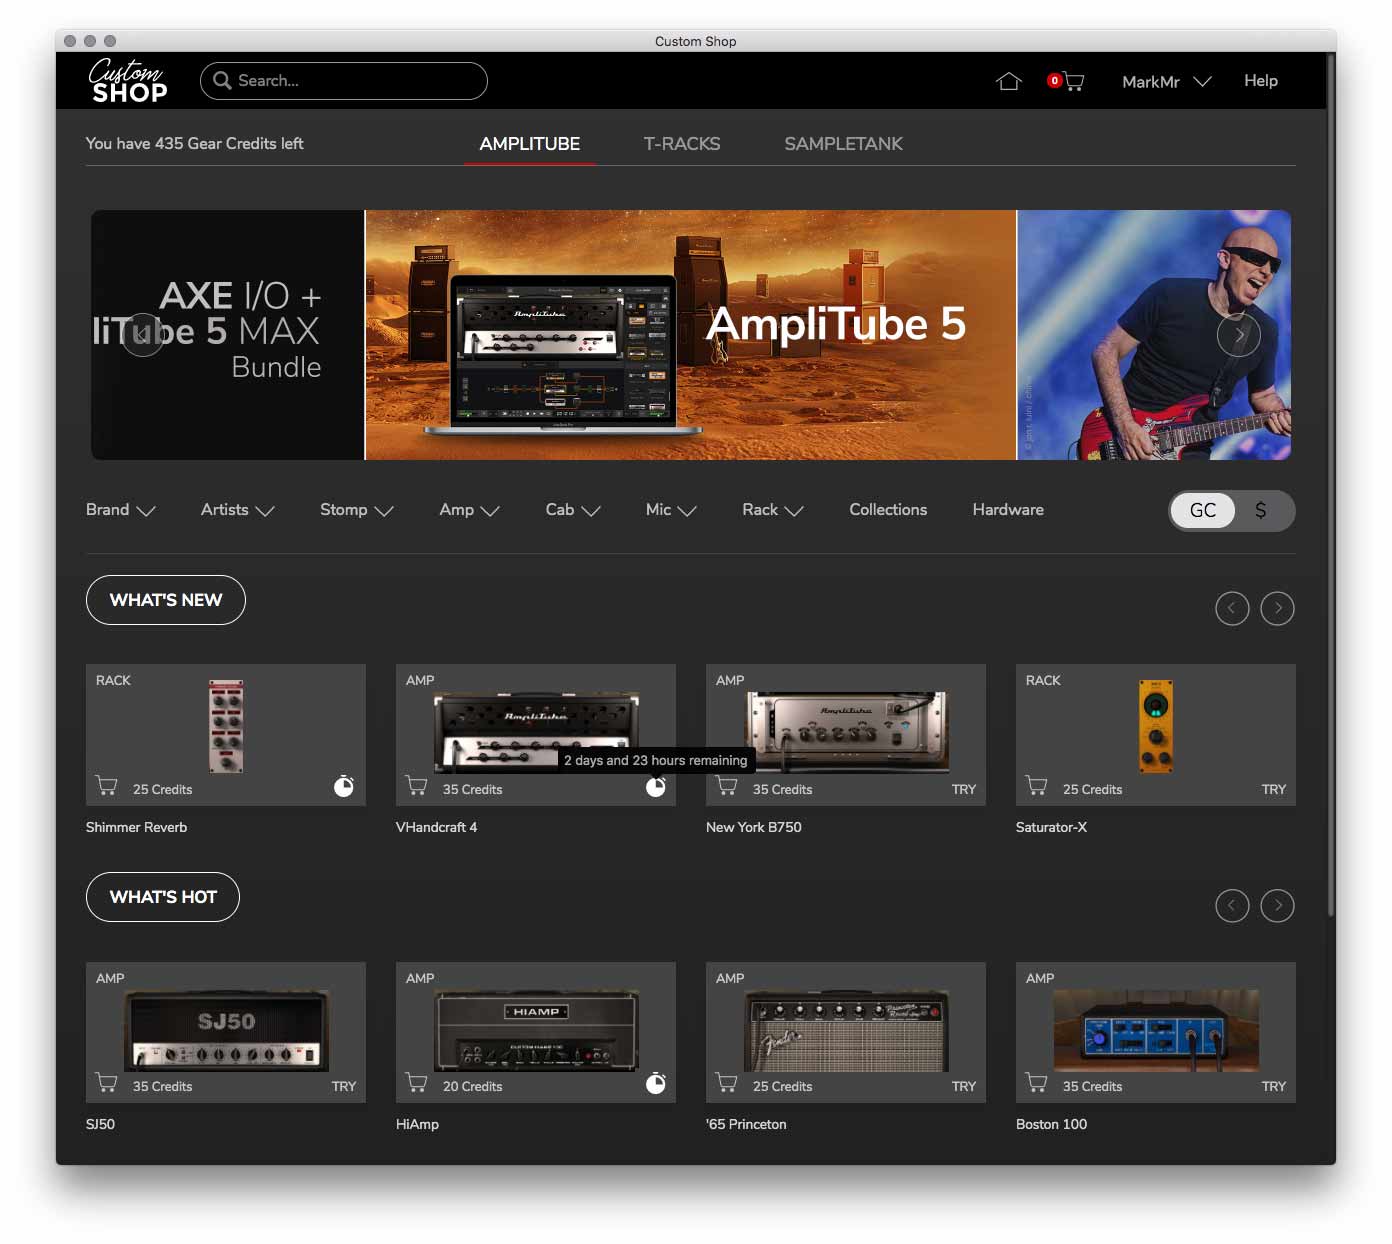Try the SJ50 amp
Image resolution: width=1392 pixels, height=1244 pixels.
344,1086
